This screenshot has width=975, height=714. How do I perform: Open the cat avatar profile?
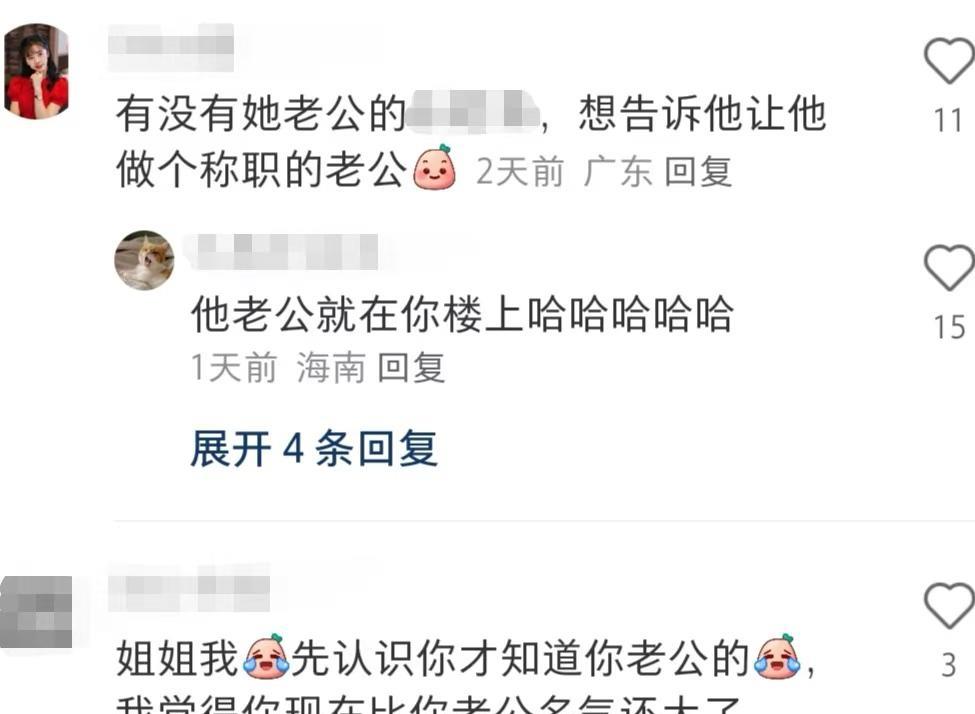tap(144, 260)
